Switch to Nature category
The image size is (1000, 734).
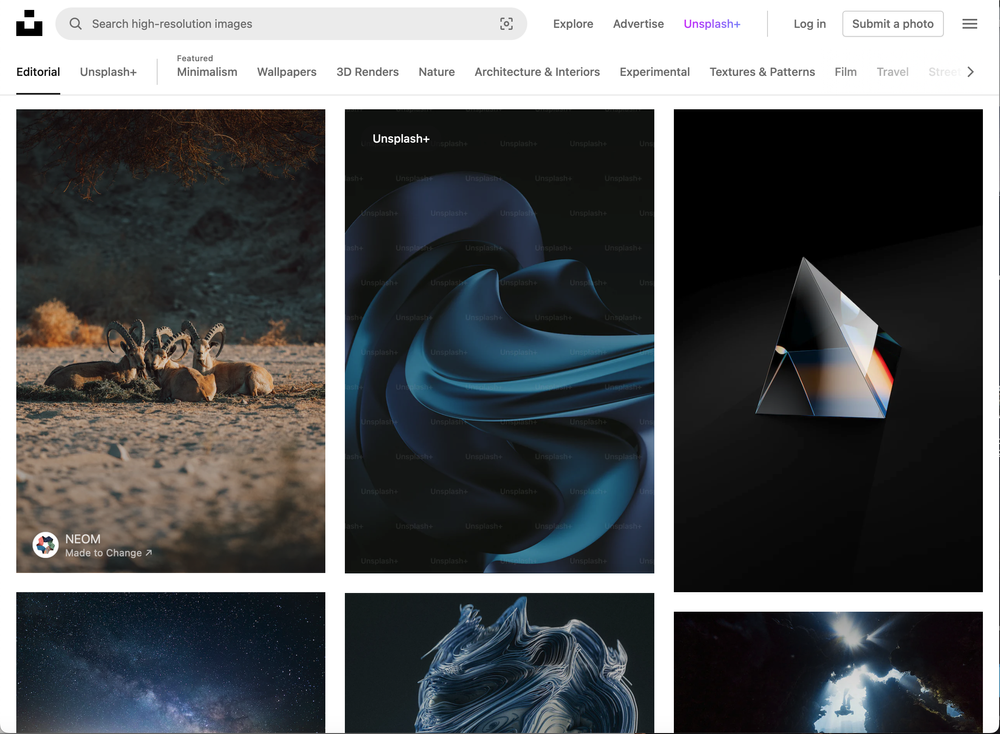(436, 72)
